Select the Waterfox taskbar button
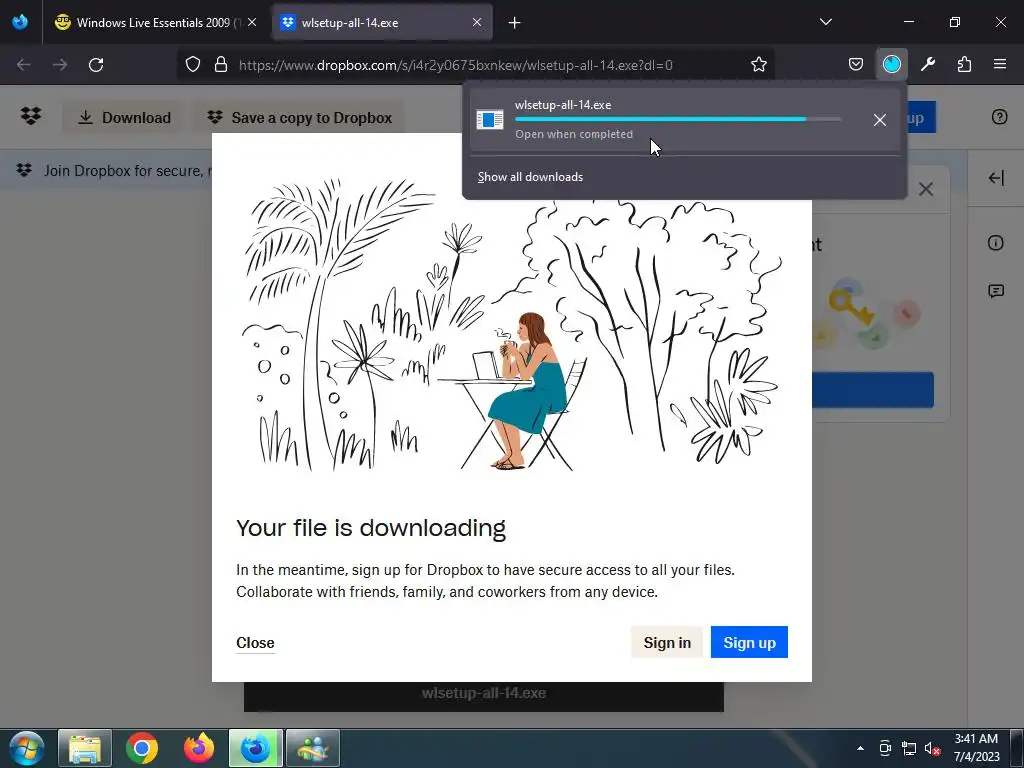1024x768 pixels. 256,748
